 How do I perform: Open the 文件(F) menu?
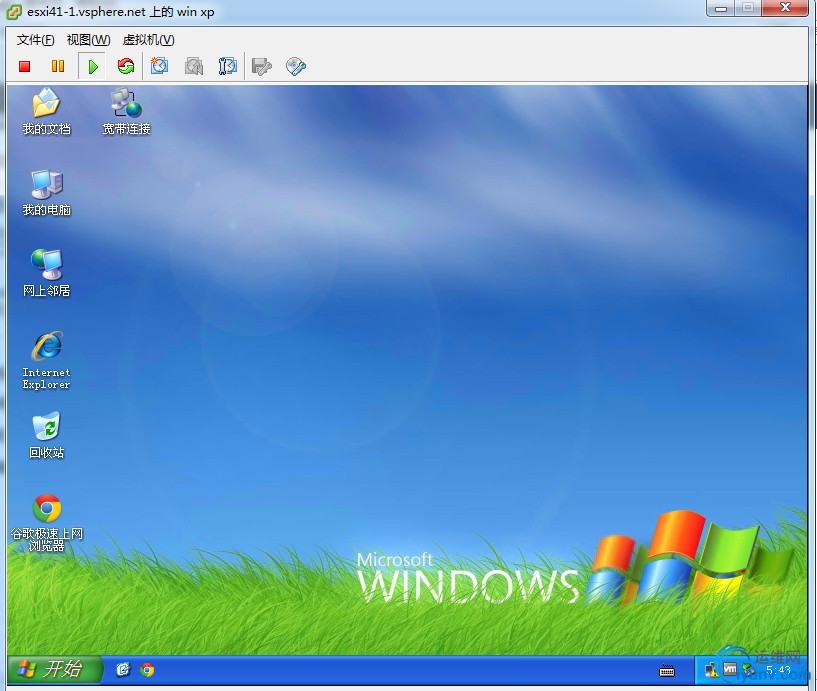point(35,40)
